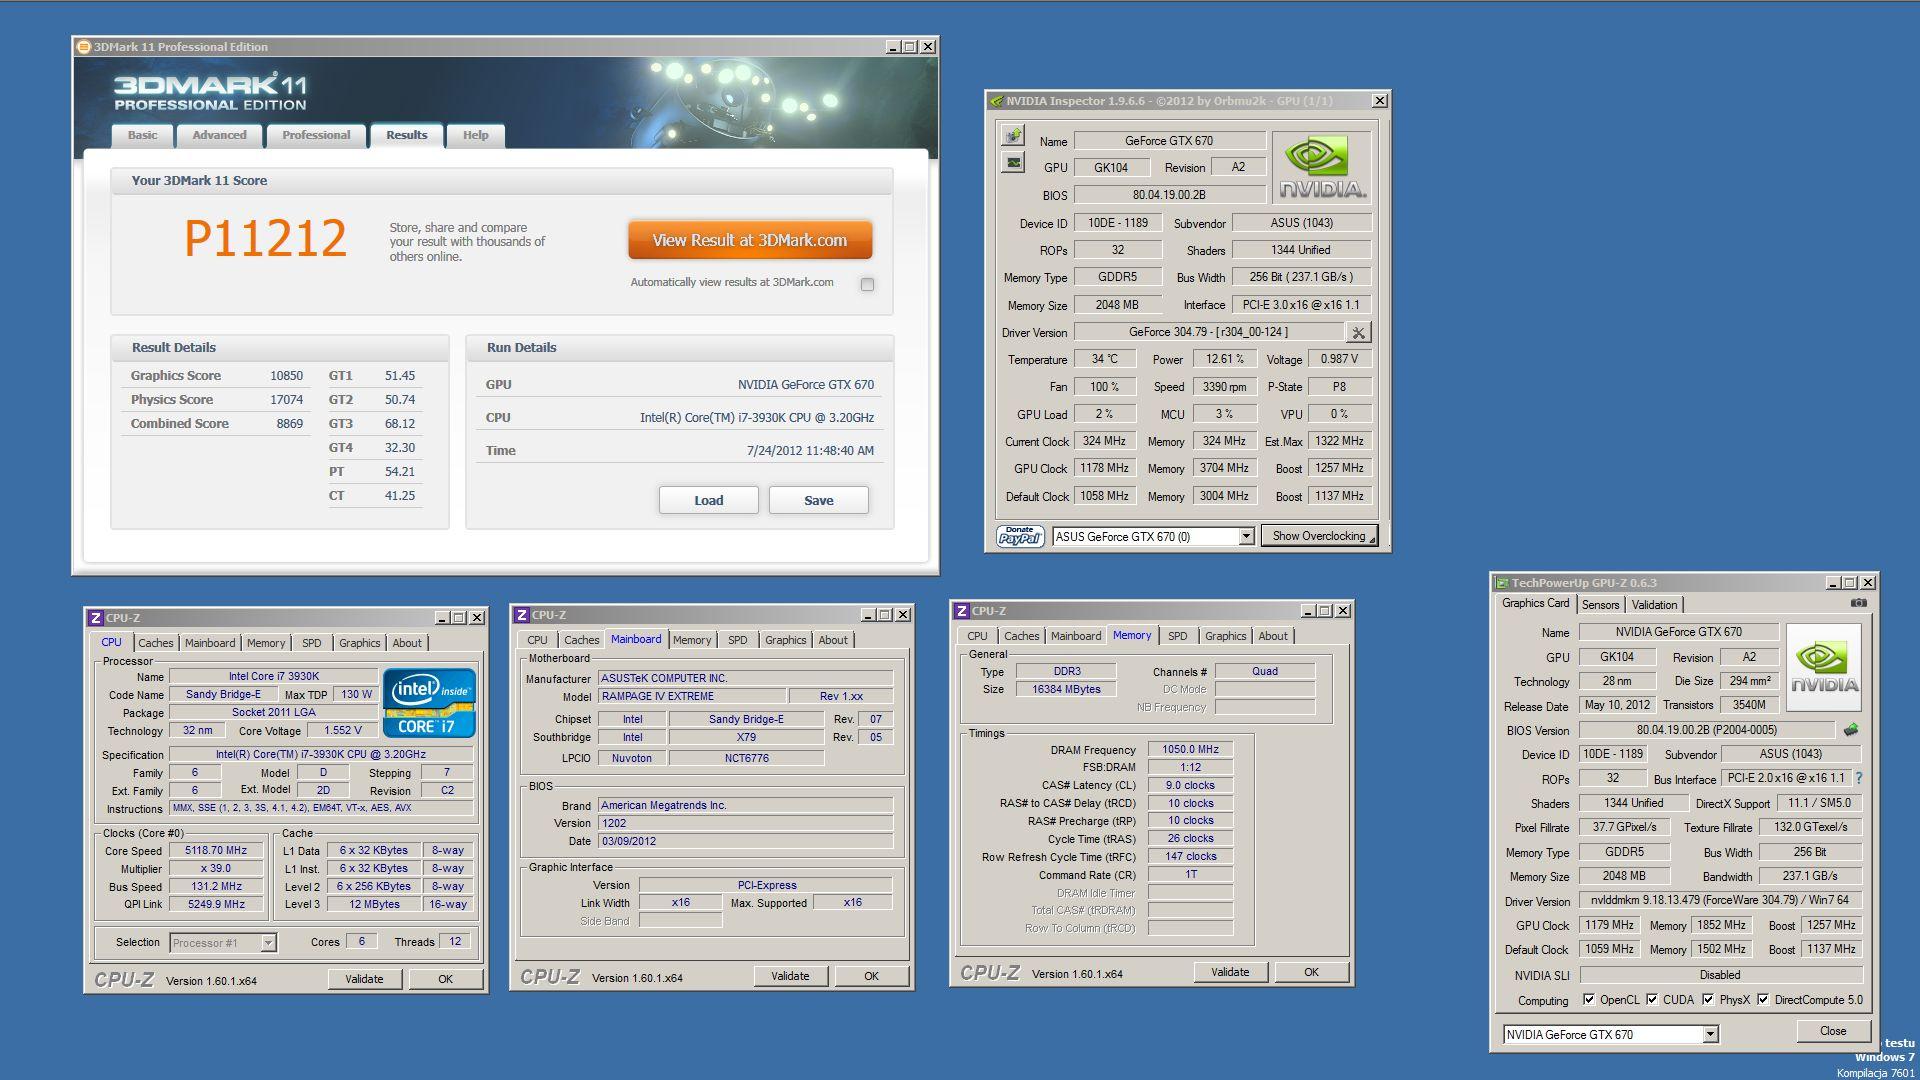Image resolution: width=1920 pixels, height=1080 pixels.
Task: Click the Fan 100 % value in NVIDIA Inspector
Action: point(1104,387)
